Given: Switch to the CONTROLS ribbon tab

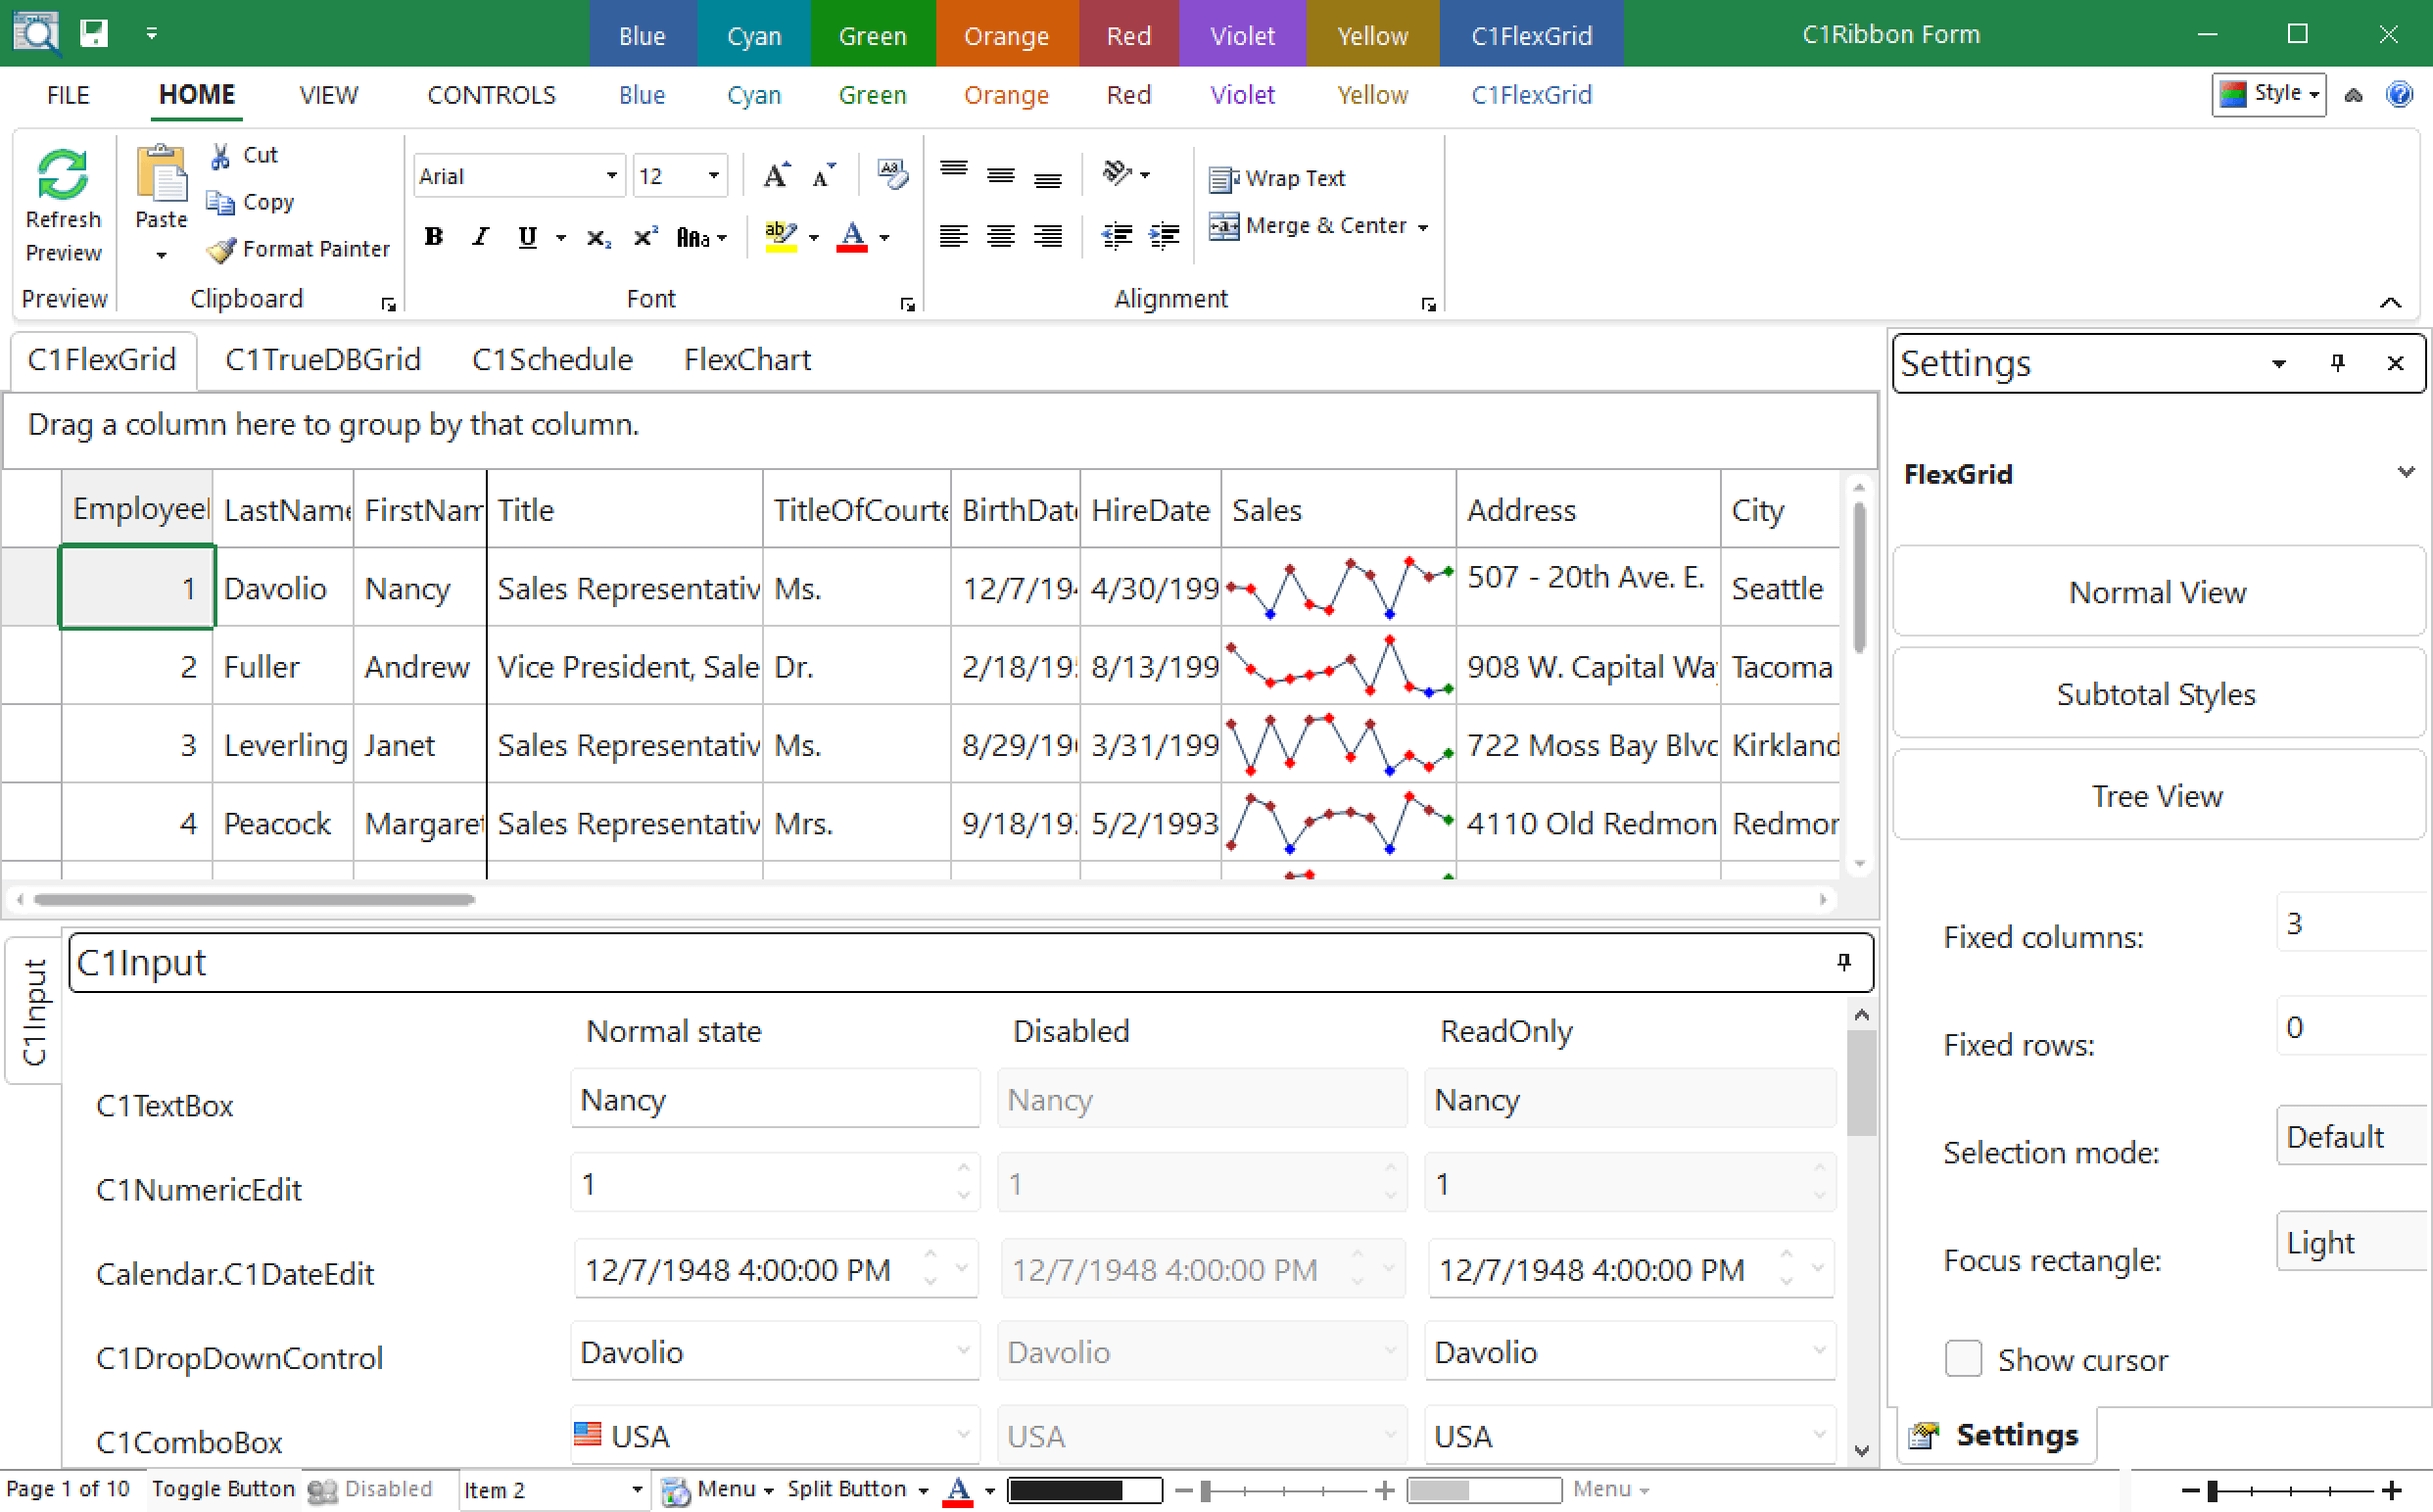Looking at the screenshot, I should [491, 95].
